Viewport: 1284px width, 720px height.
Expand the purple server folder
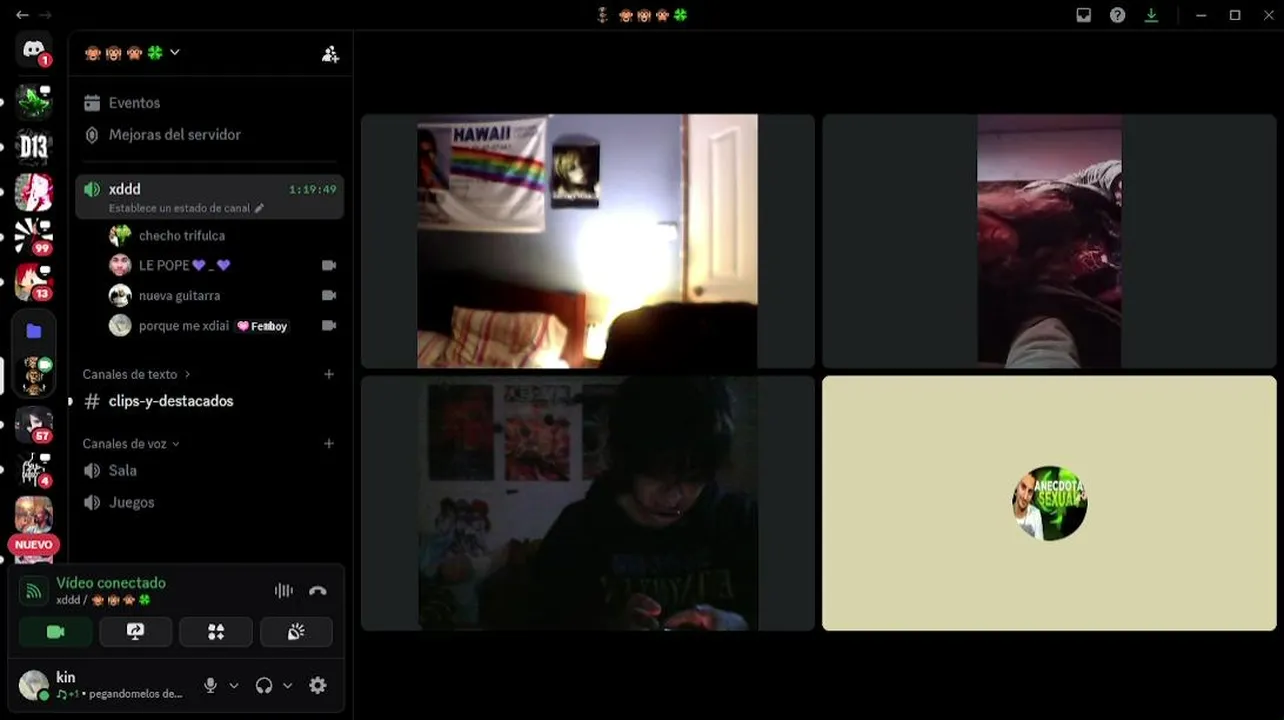tap(33, 331)
